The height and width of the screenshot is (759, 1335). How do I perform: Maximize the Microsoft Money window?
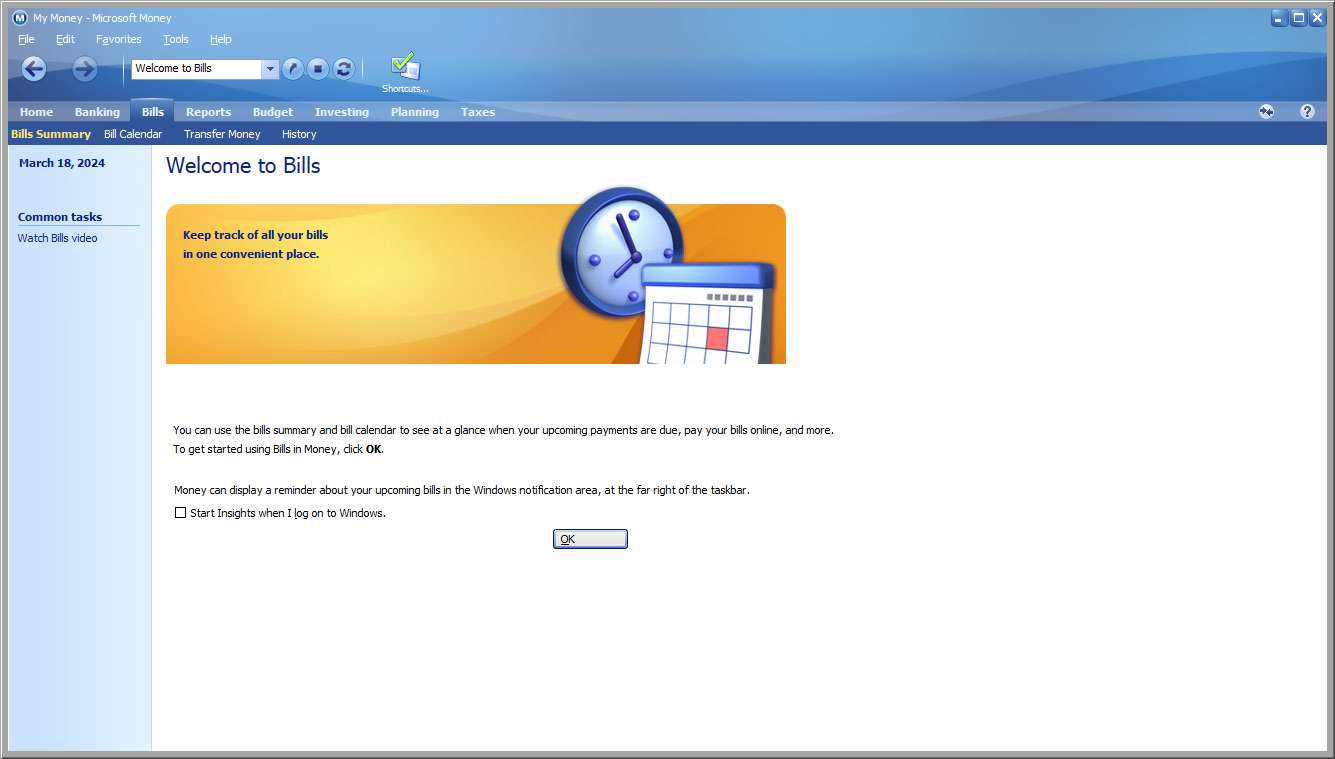click(1298, 18)
